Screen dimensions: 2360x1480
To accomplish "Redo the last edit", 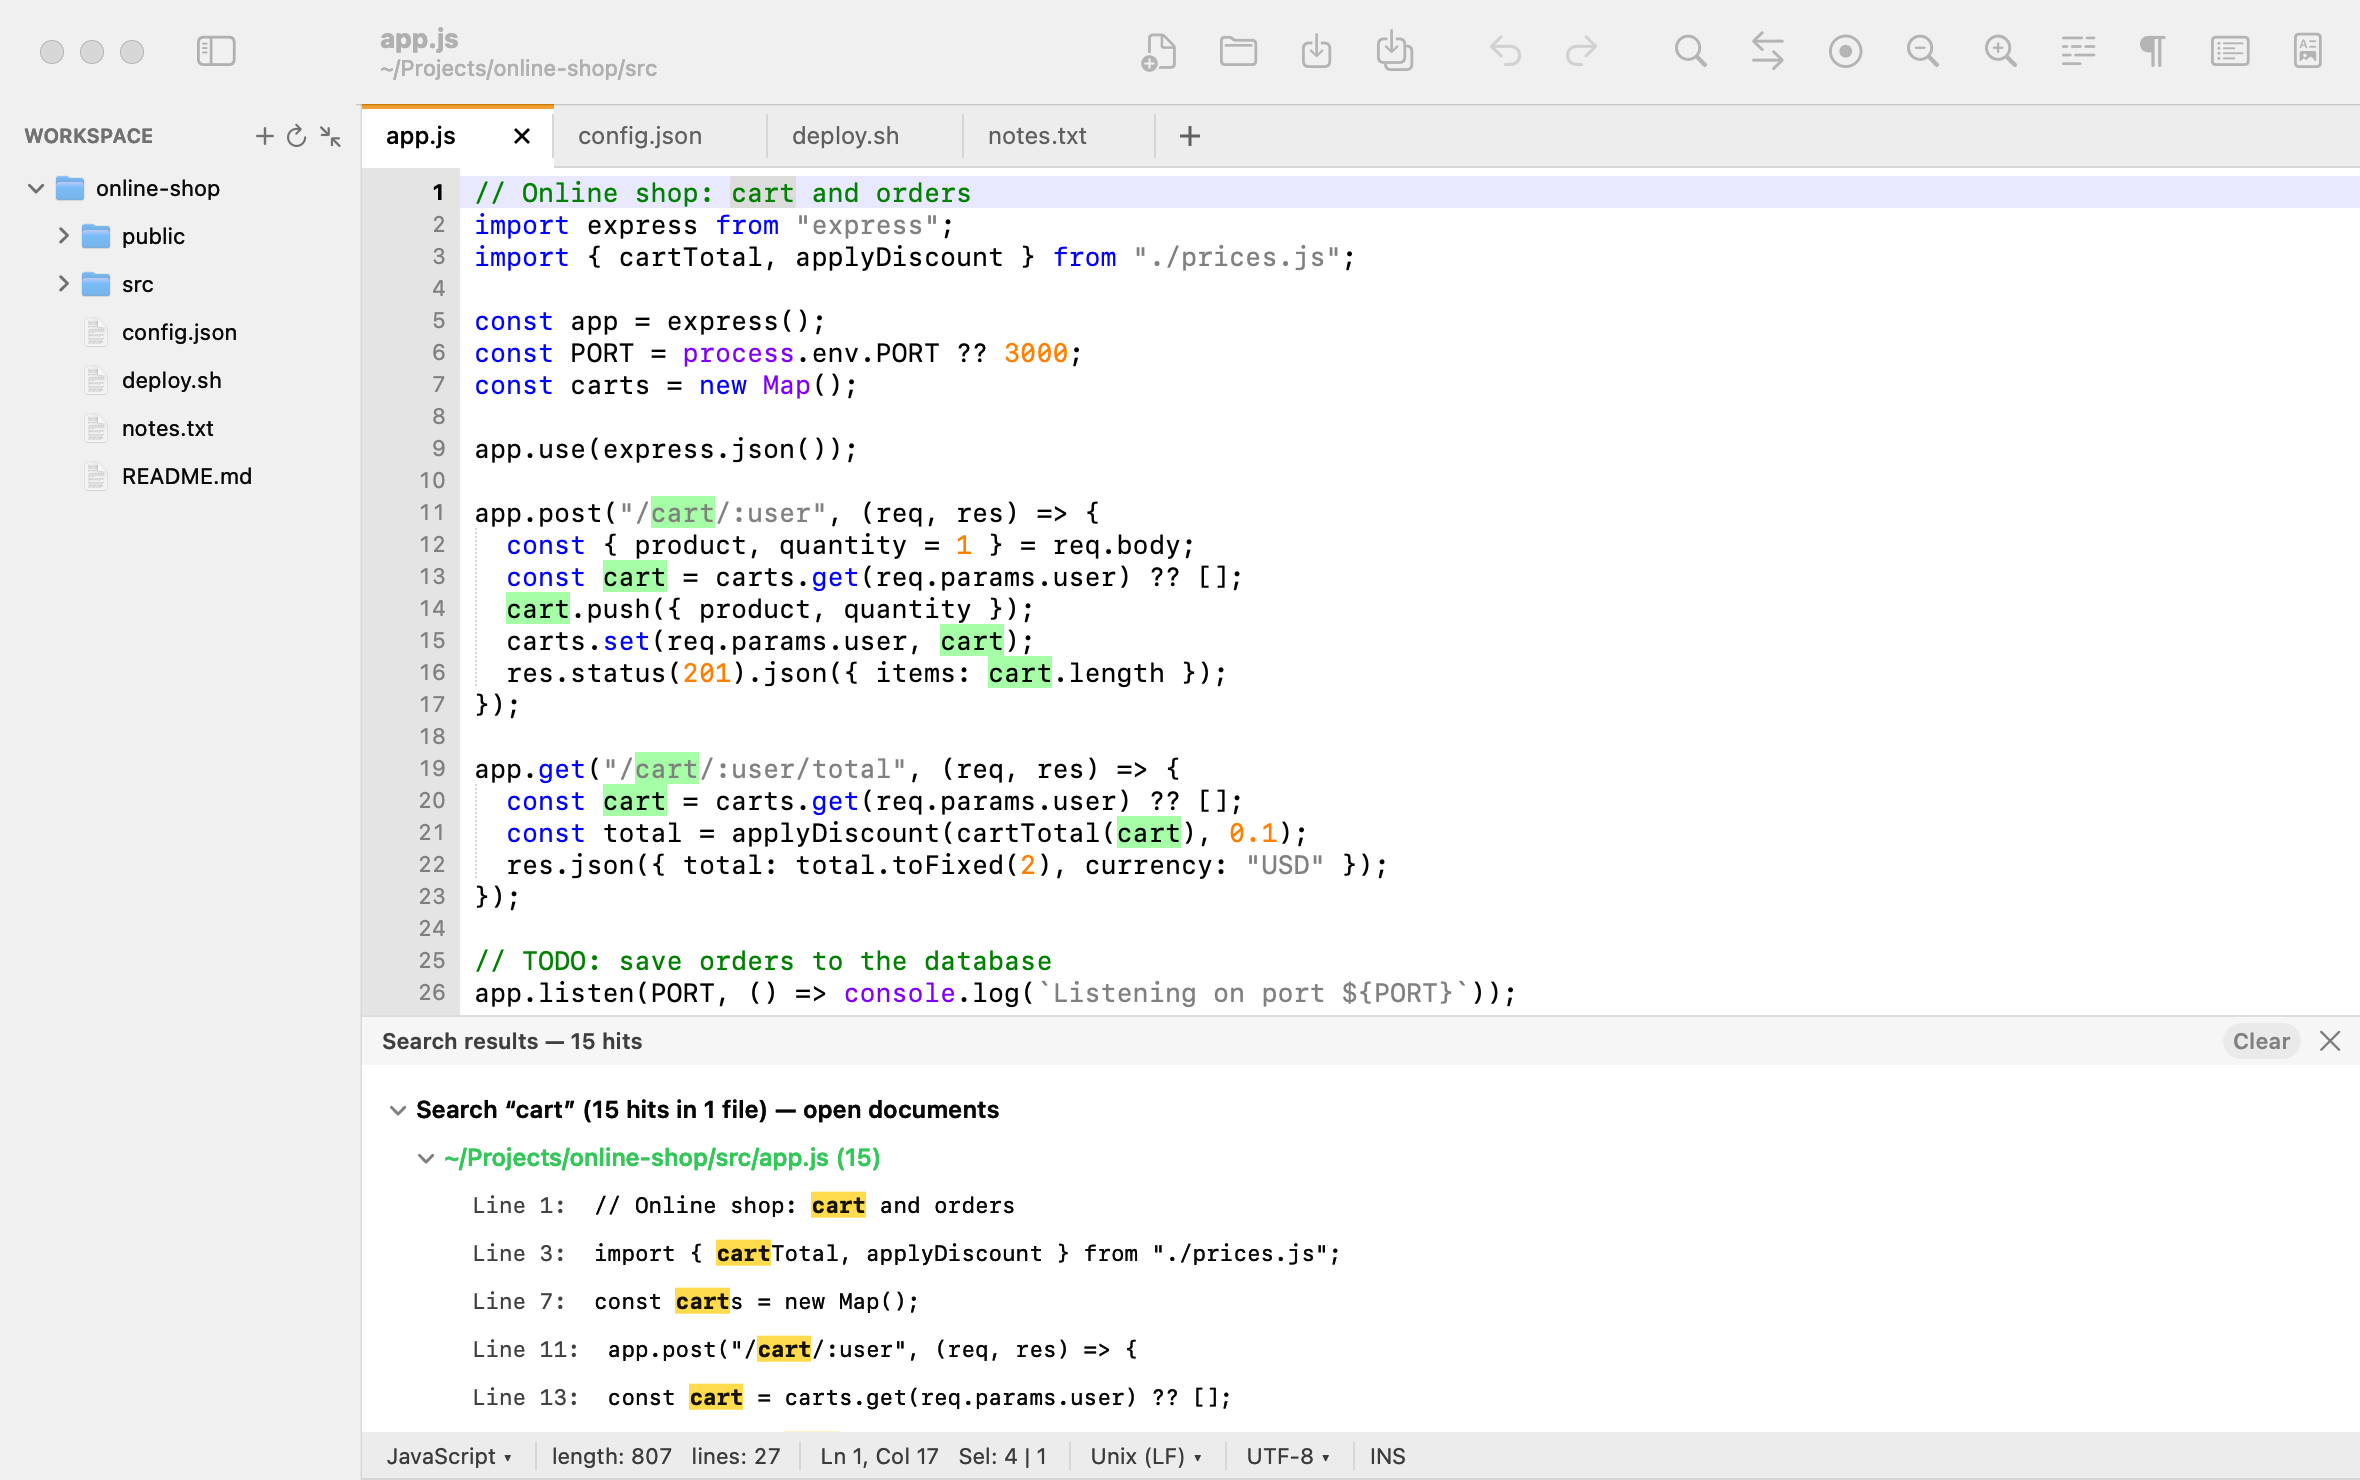I will [x=1581, y=51].
